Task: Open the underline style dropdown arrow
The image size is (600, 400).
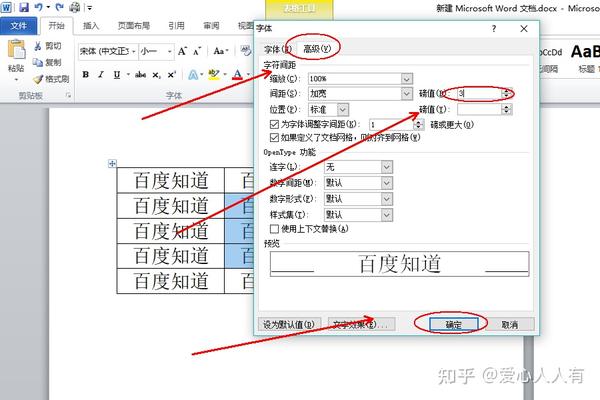Action: pos(128,74)
